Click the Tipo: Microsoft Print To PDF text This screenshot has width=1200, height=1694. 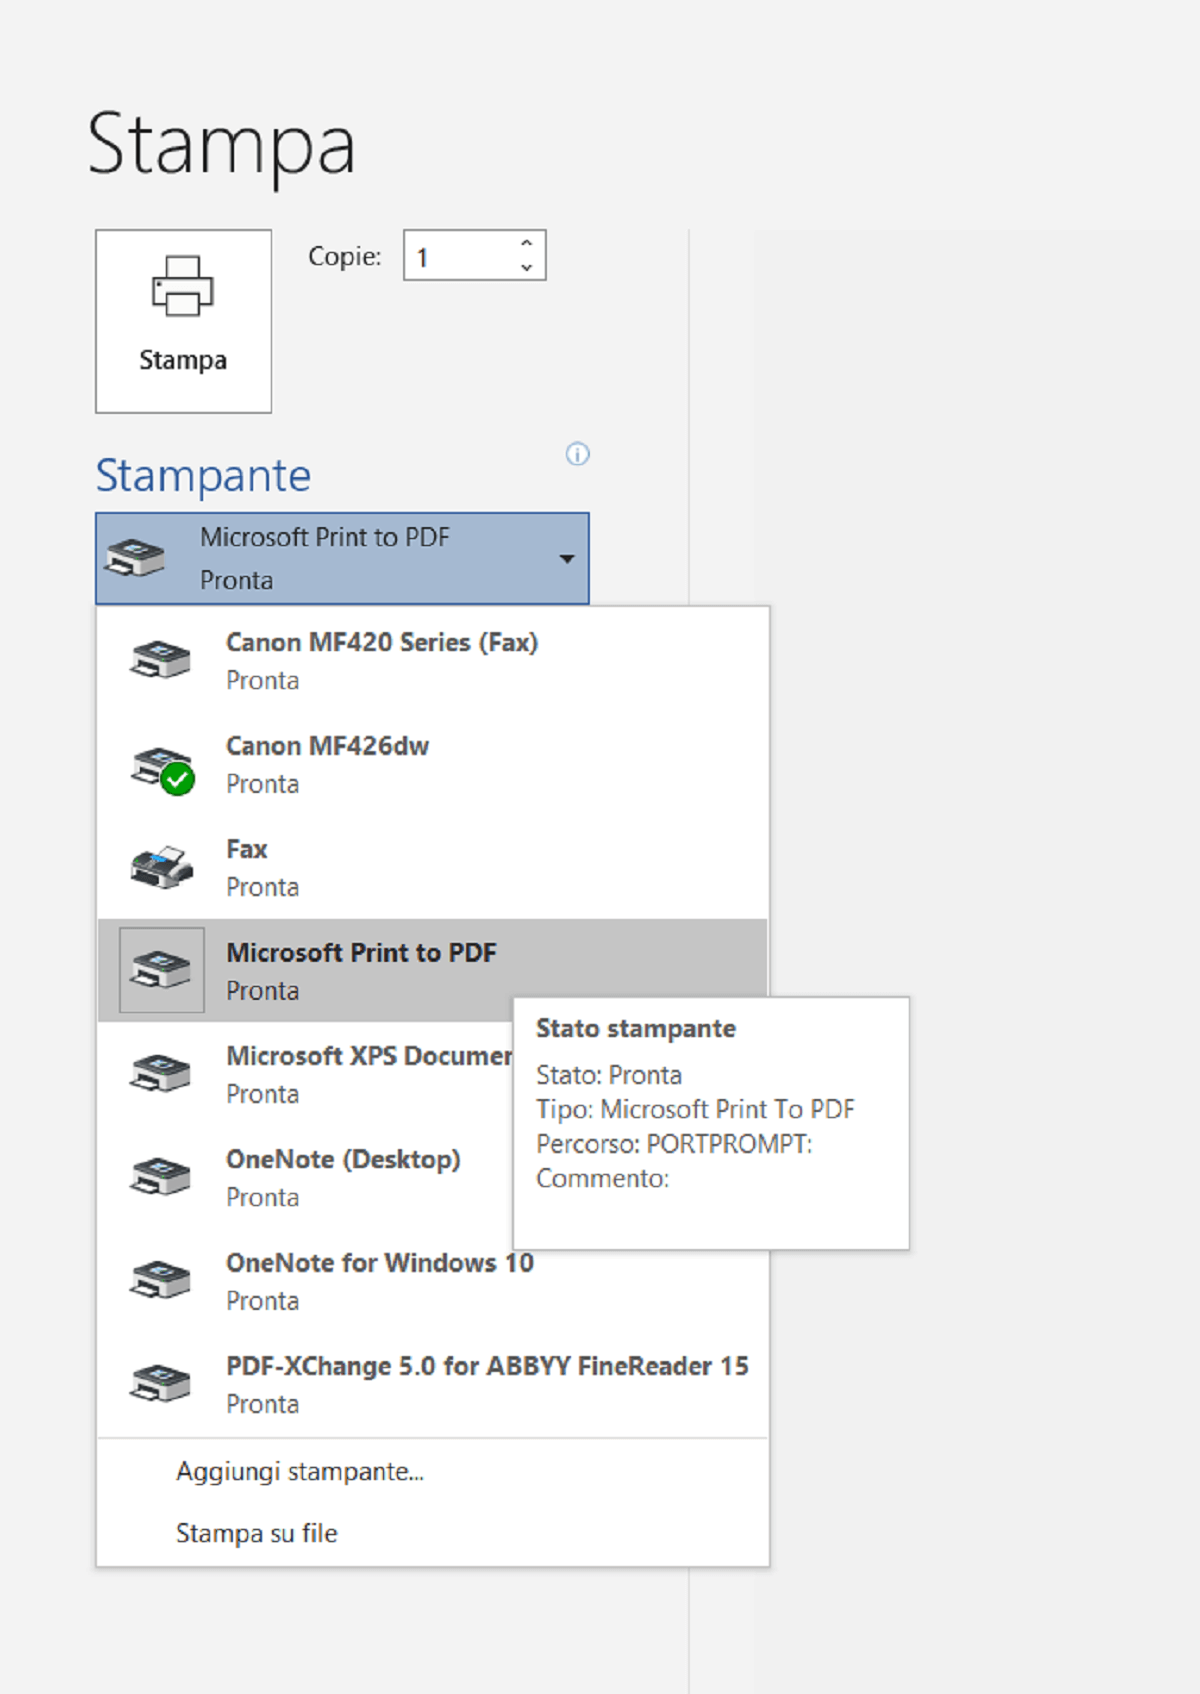click(695, 1109)
